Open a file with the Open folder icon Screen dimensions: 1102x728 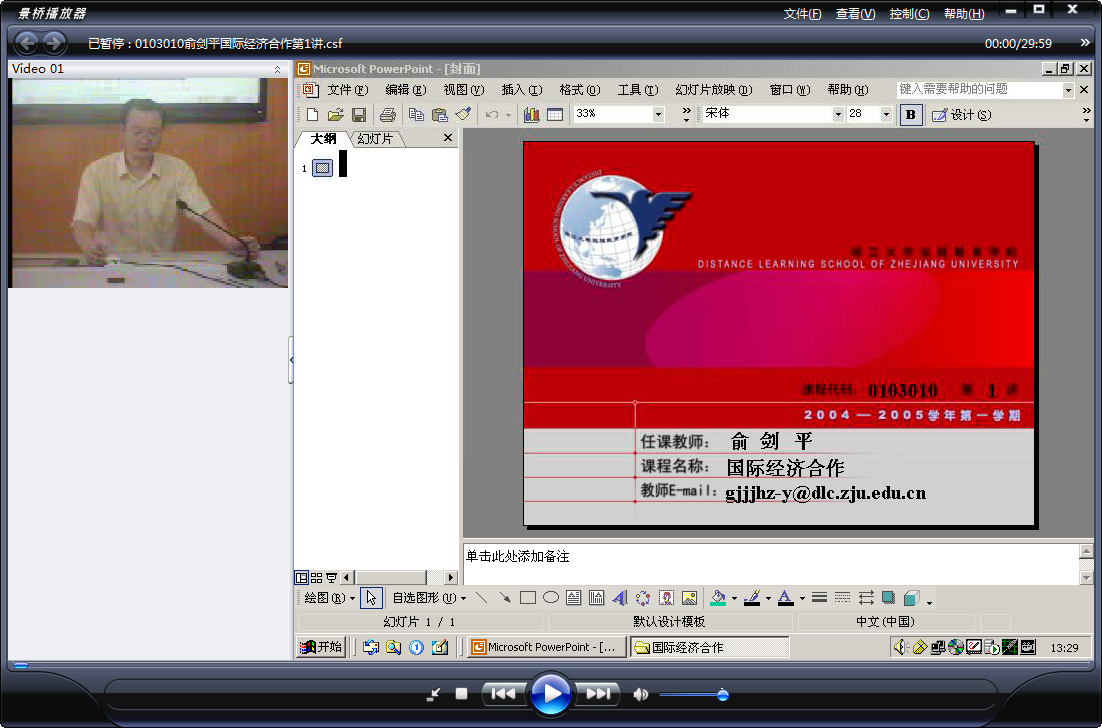tap(335, 114)
